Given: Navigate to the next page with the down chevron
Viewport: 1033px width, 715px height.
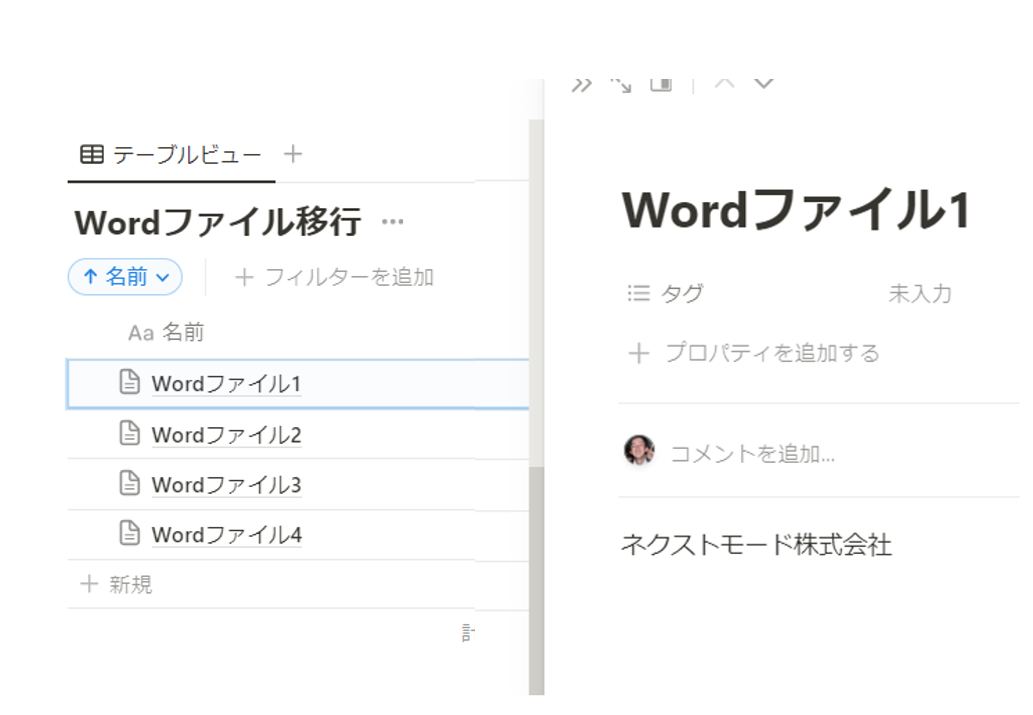Looking at the screenshot, I should click(764, 84).
